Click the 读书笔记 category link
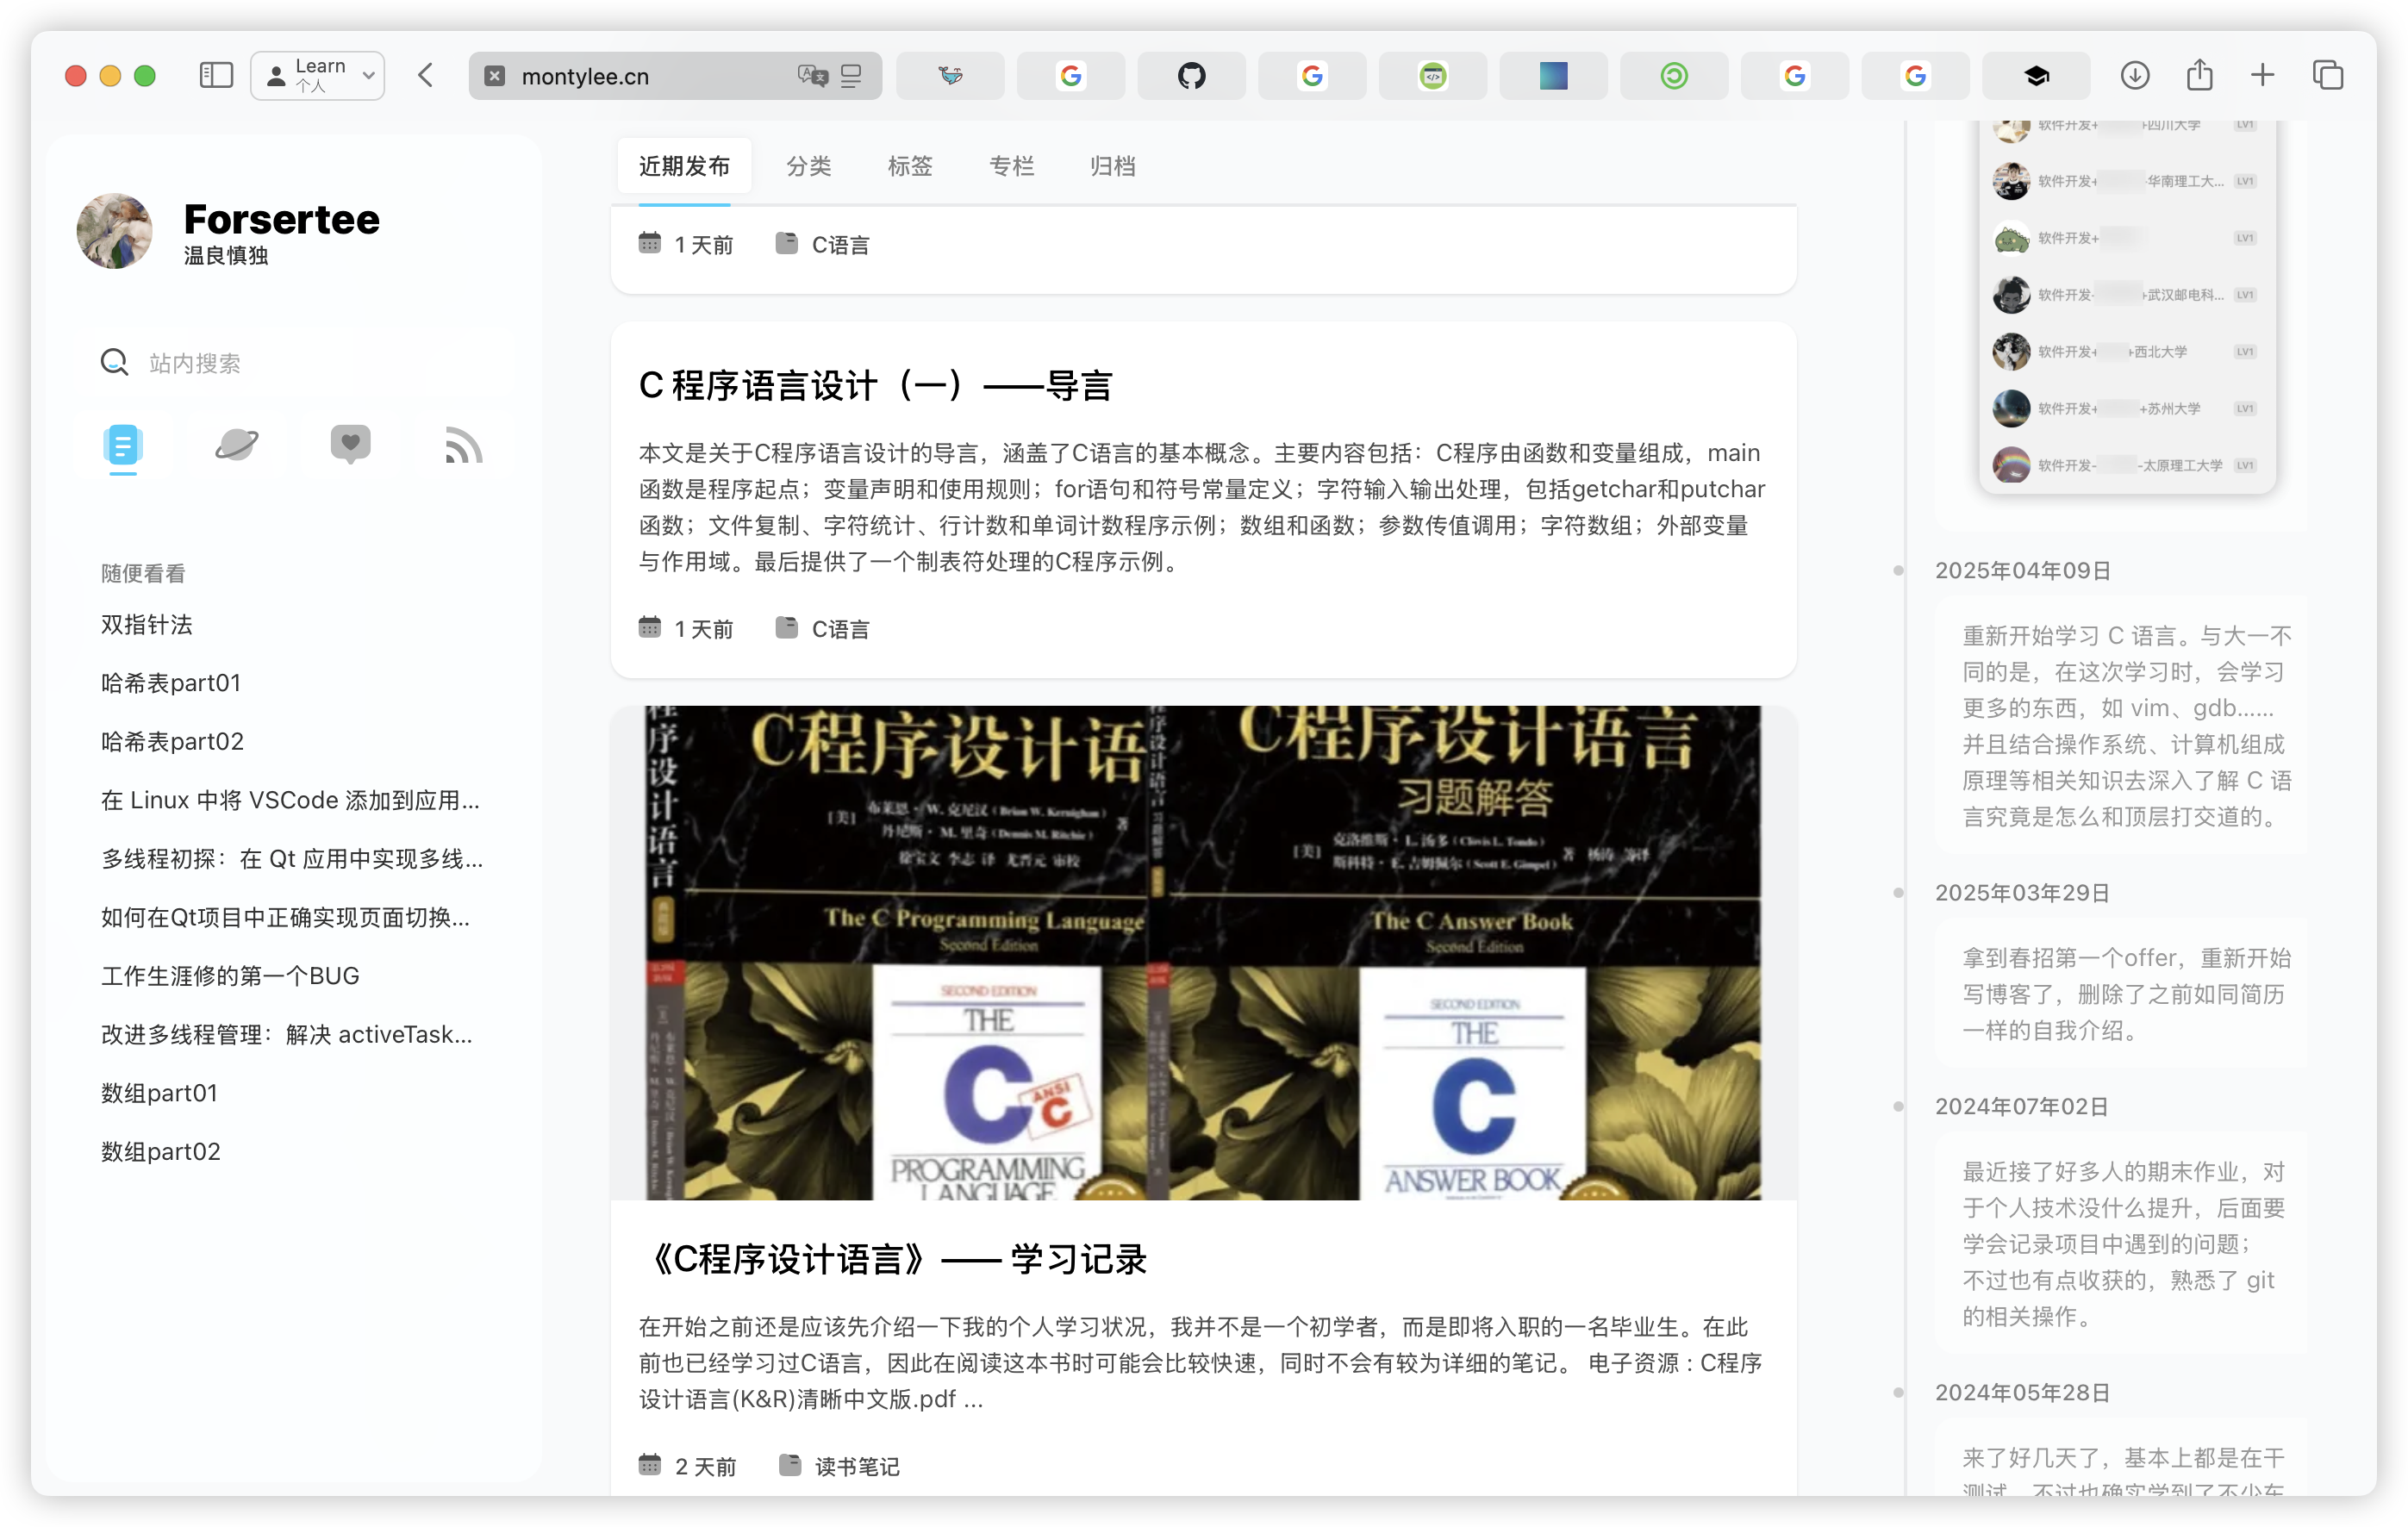This screenshot has height=1527, width=2408. pos(857,1466)
